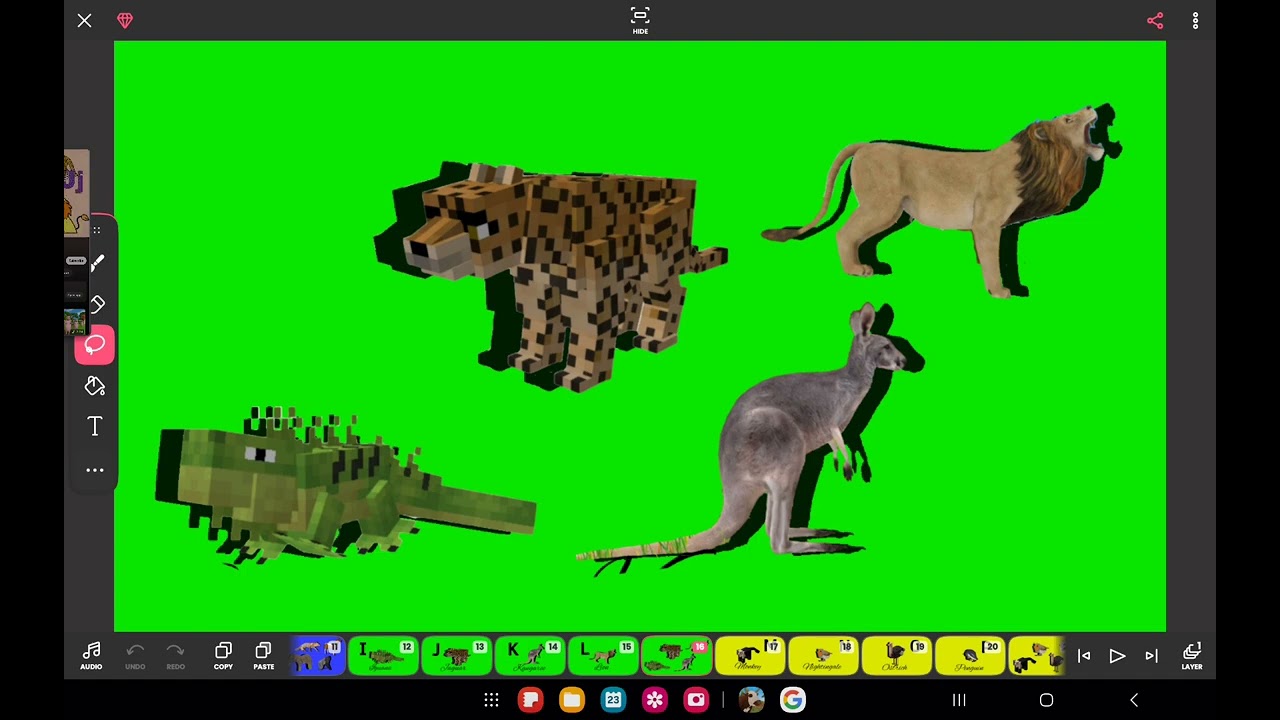1280x720 pixels.
Task: Open the red Flipboard-style app in taskbar
Action: pyautogui.click(x=531, y=700)
